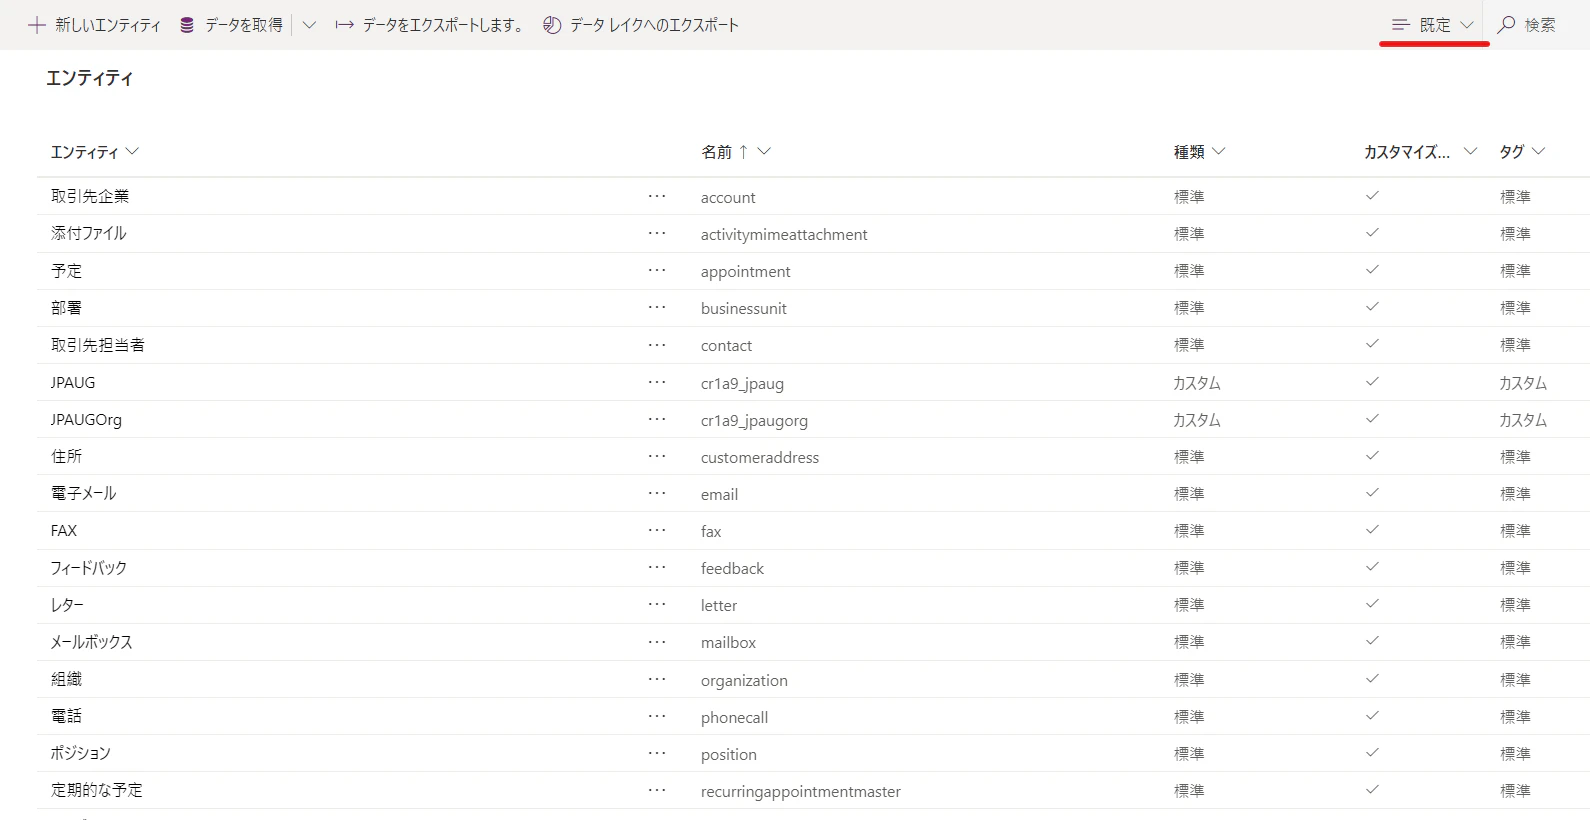The height and width of the screenshot is (820, 1590).
Task: Click the data lake export icon
Action: coord(552,25)
